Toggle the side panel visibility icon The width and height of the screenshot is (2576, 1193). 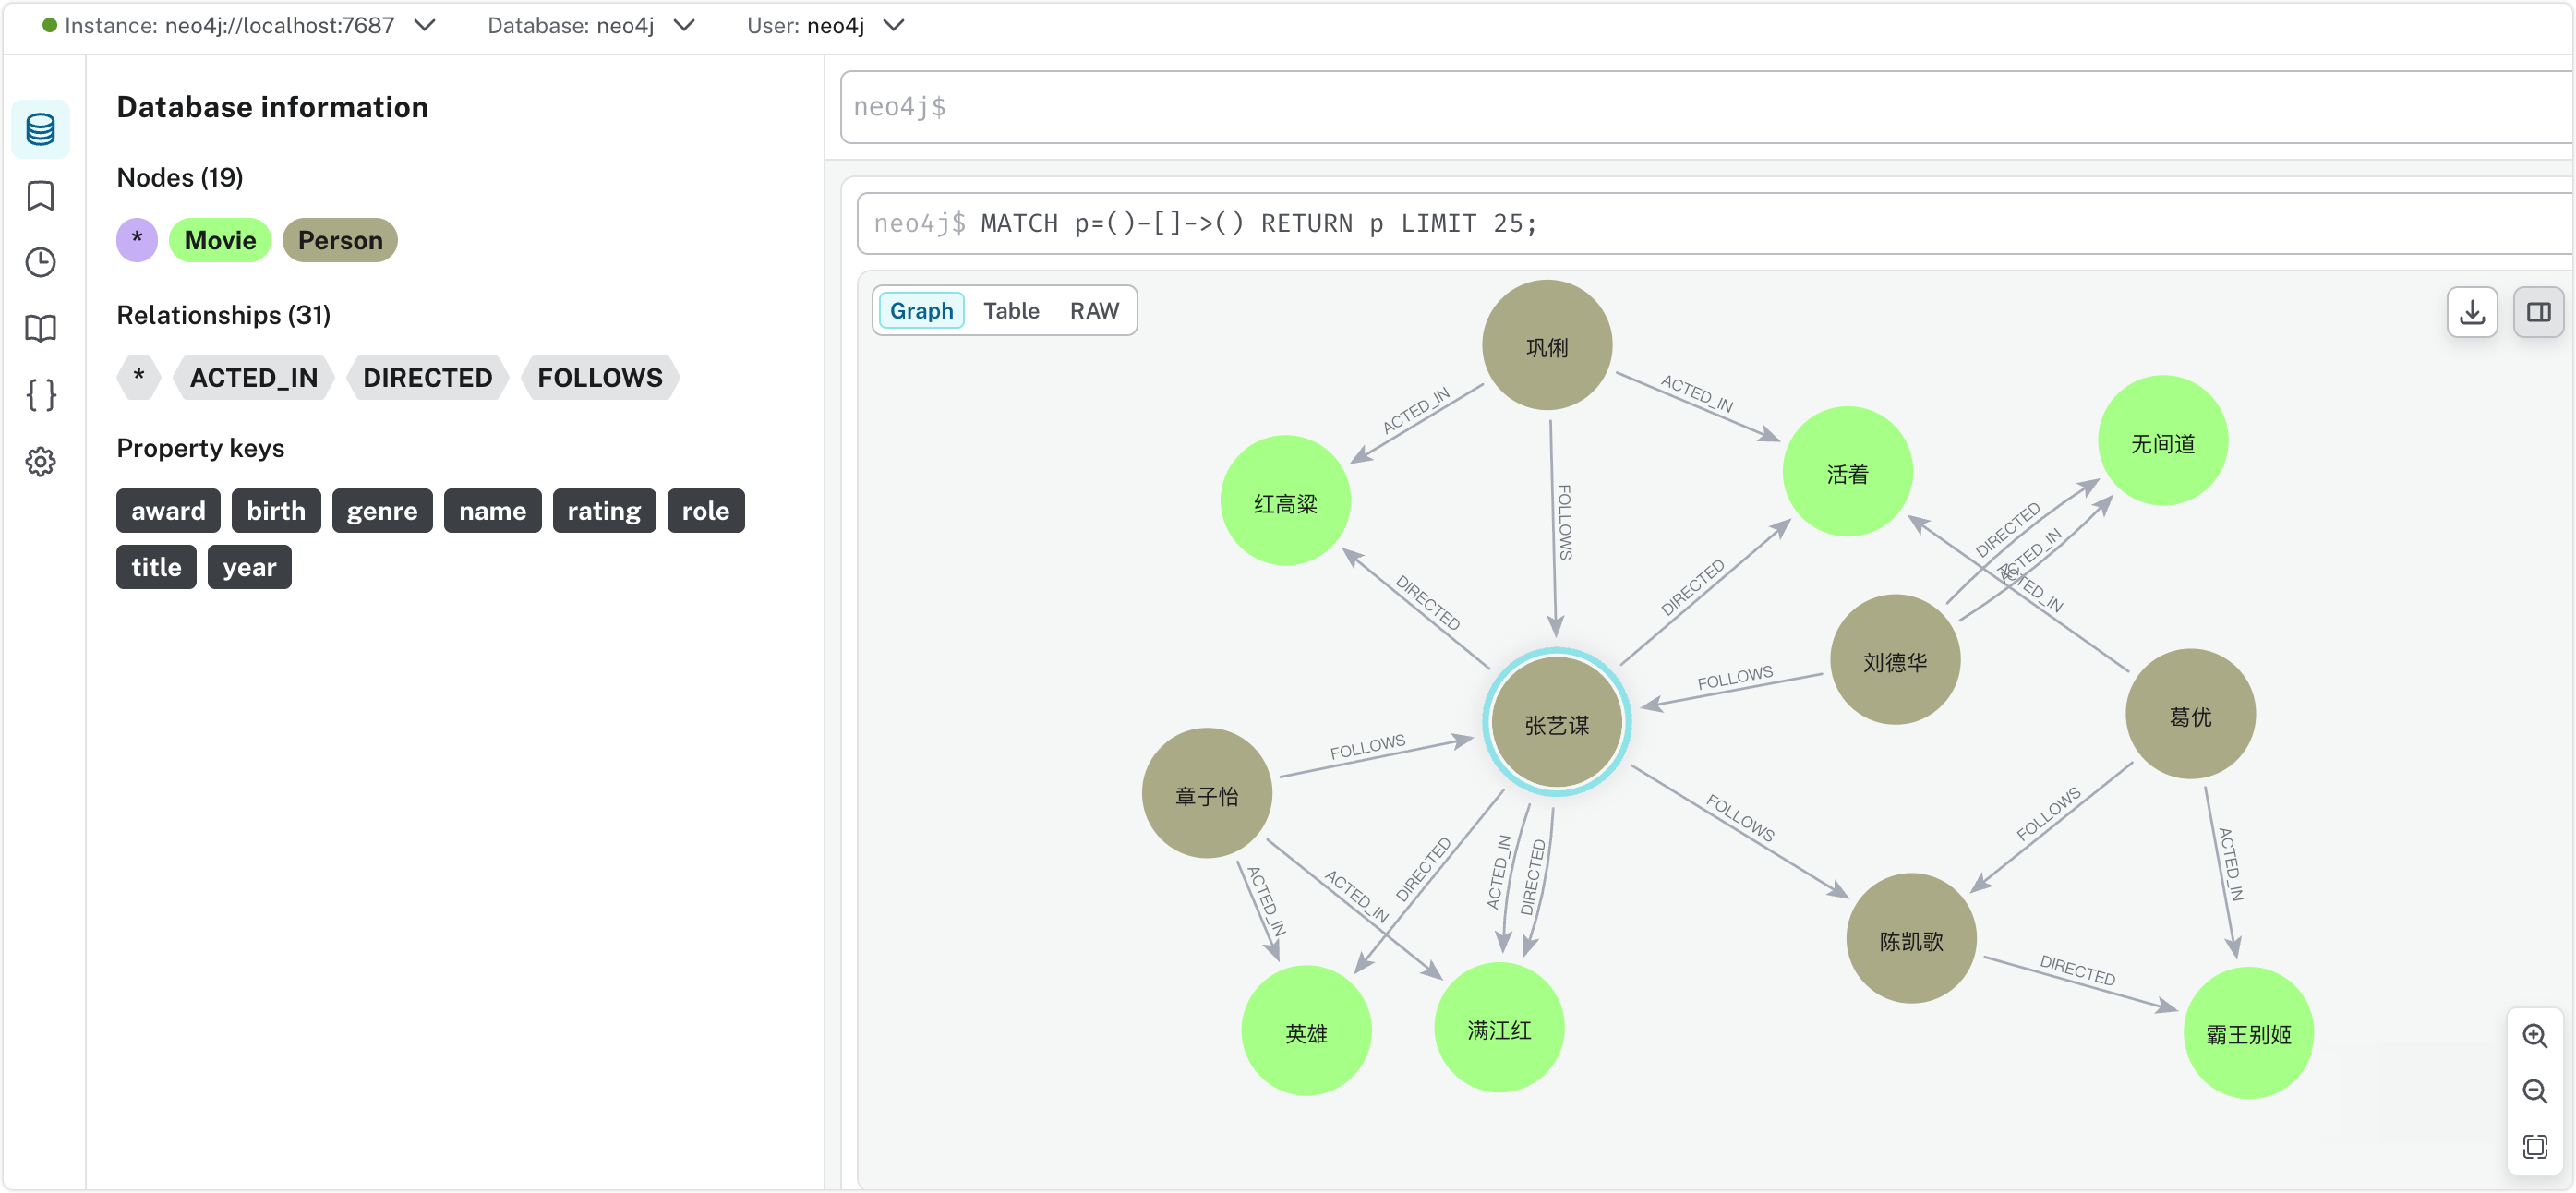click(2537, 312)
